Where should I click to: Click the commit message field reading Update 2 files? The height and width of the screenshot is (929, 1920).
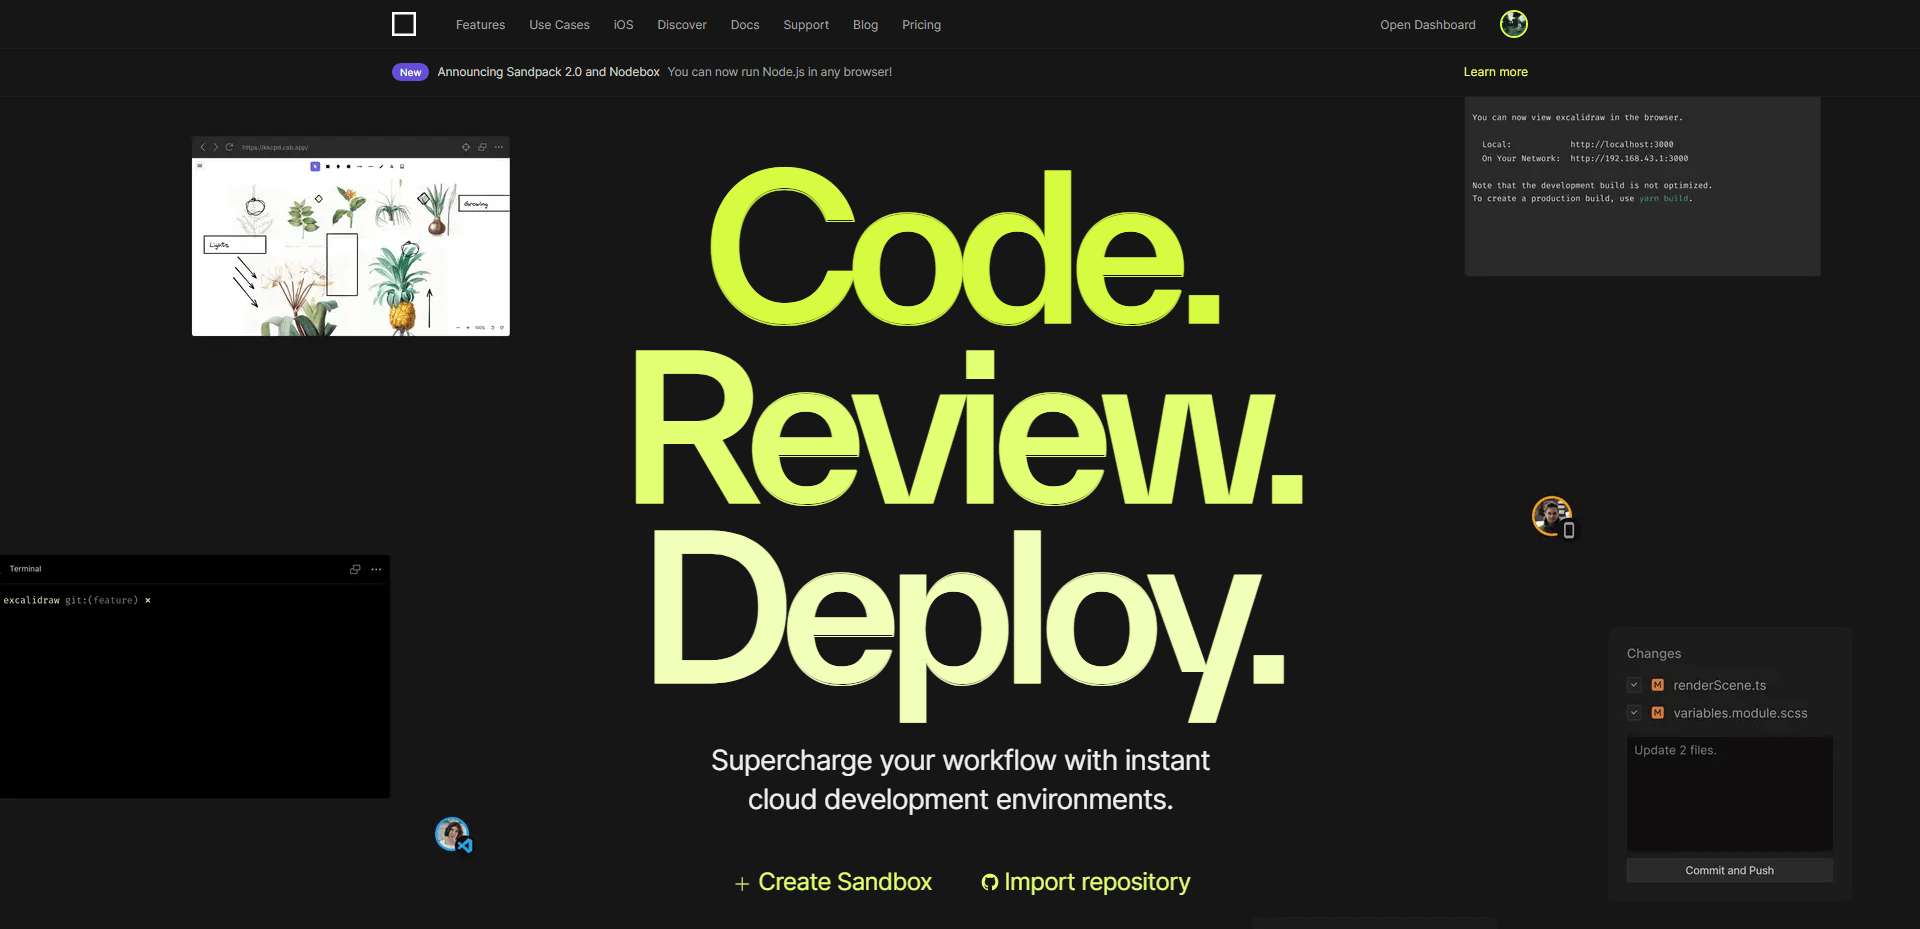(1729, 794)
